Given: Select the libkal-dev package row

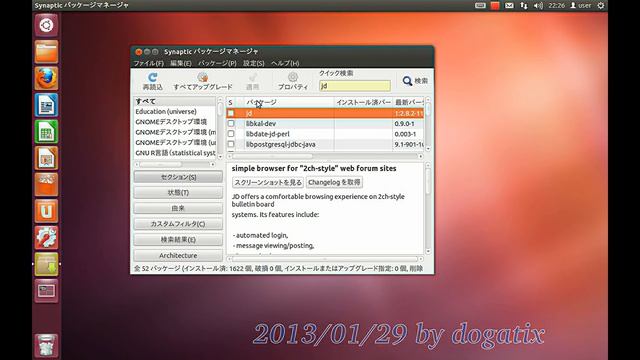Looking at the screenshot, I should point(325,123).
